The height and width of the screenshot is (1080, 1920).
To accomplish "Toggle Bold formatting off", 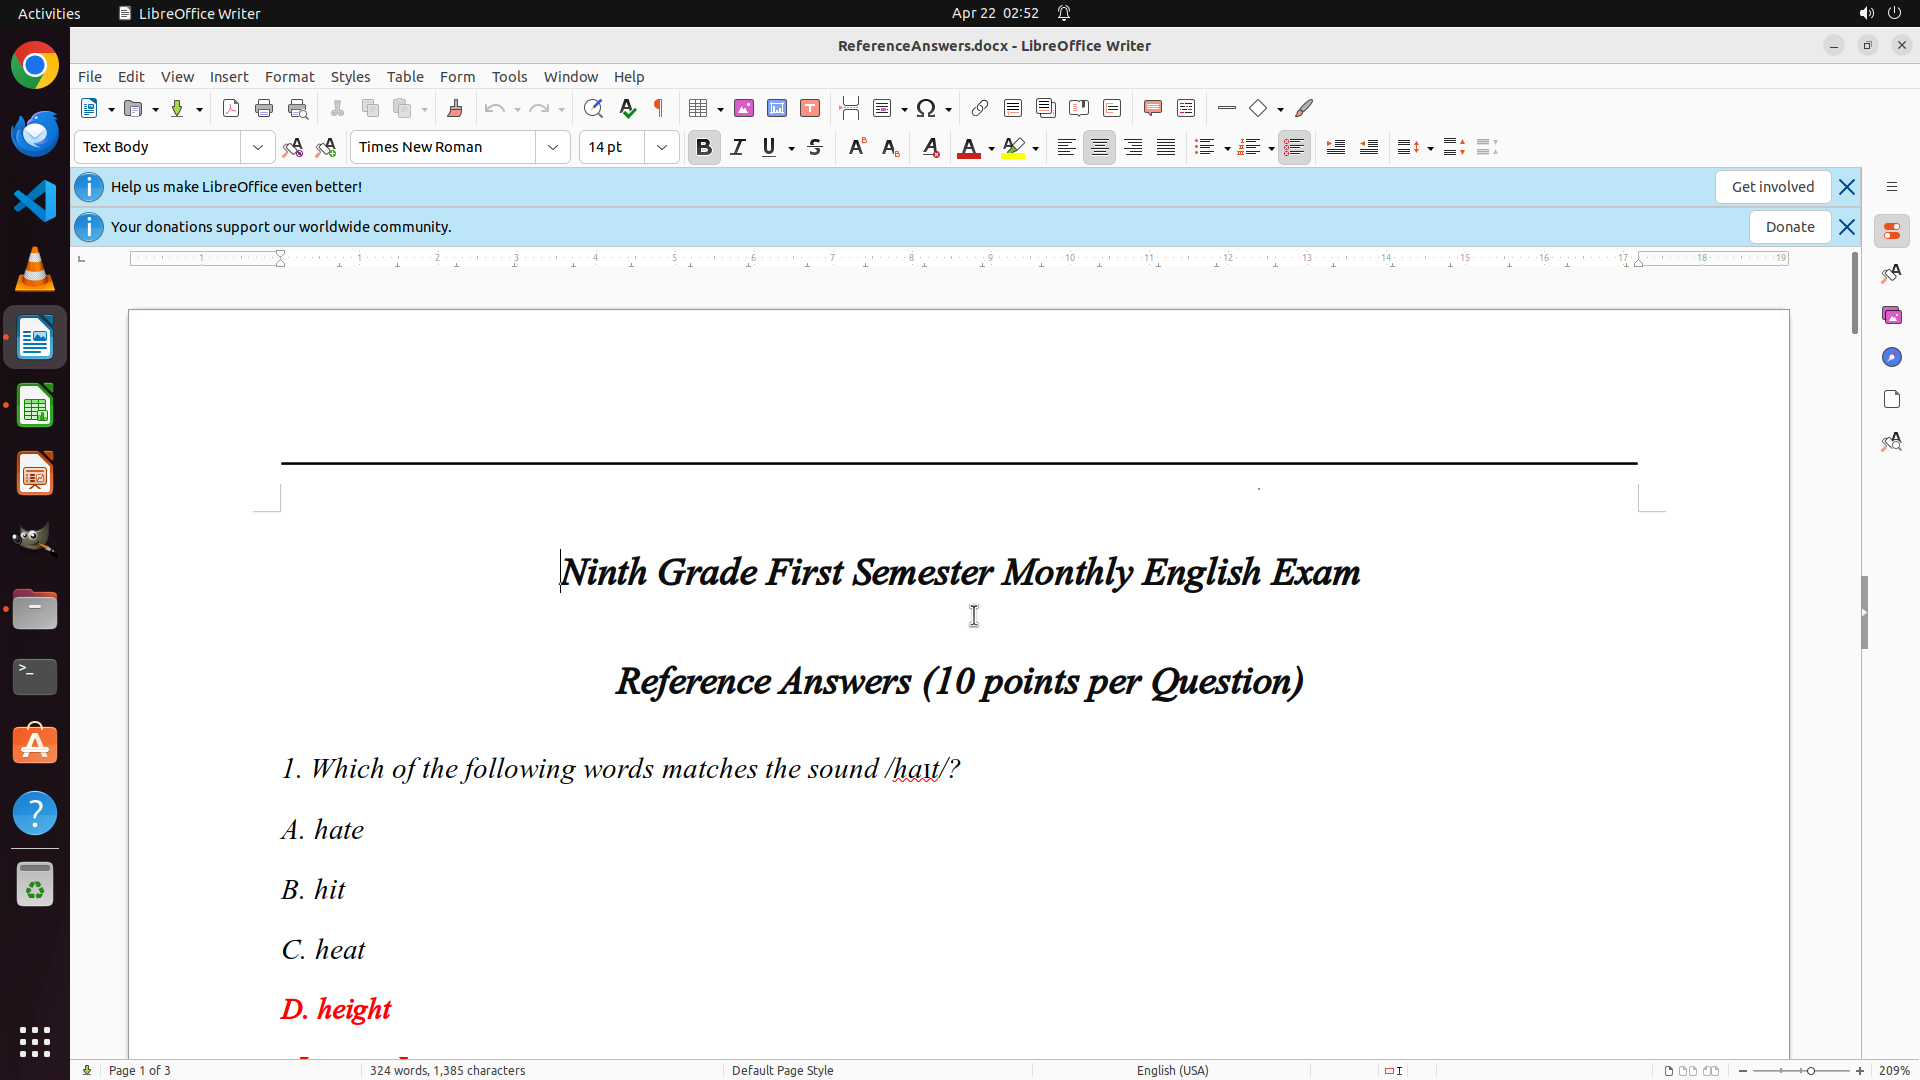I will [x=704, y=147].
